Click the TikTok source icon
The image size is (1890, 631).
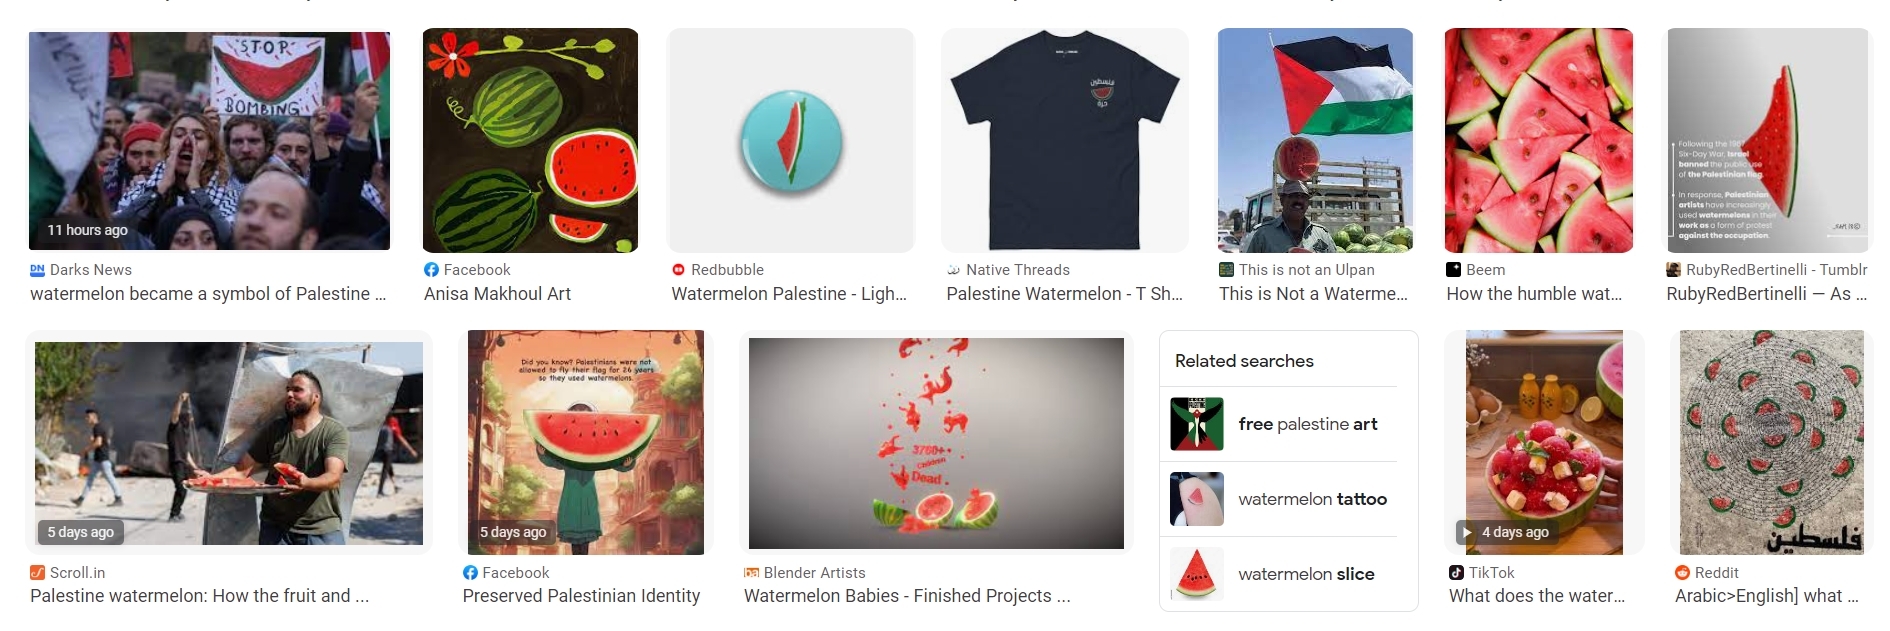click(1456, 573)
